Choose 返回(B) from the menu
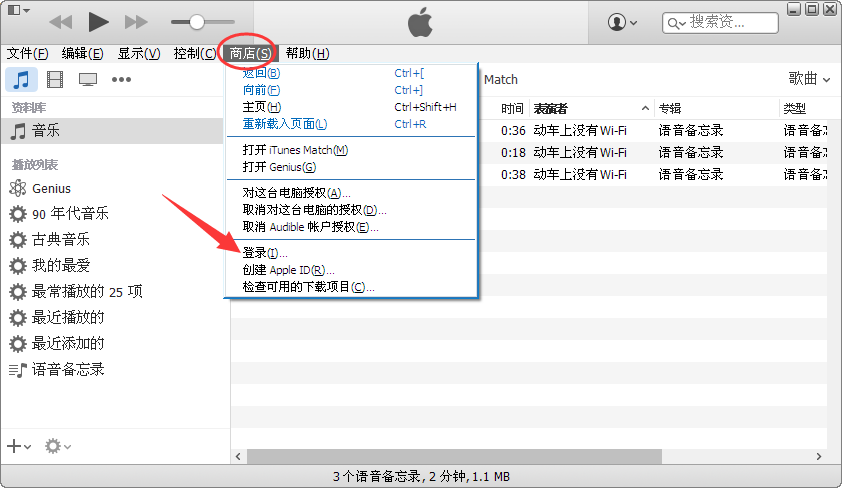 (x=352, y=73)
